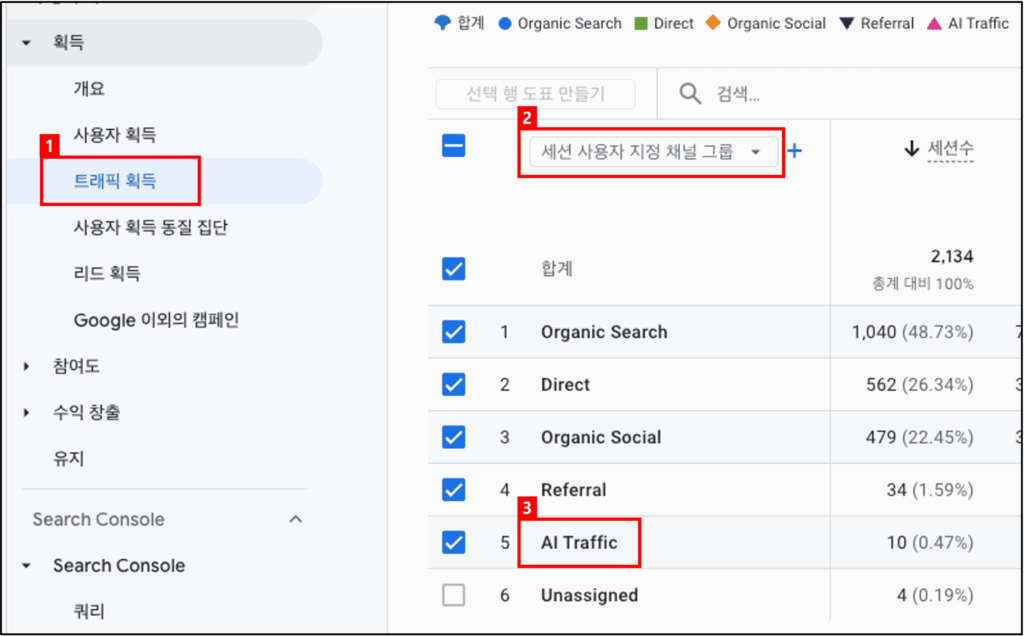Click the 합계 legend marker icon
1024x636 pixels.
[x=442, y=23]
